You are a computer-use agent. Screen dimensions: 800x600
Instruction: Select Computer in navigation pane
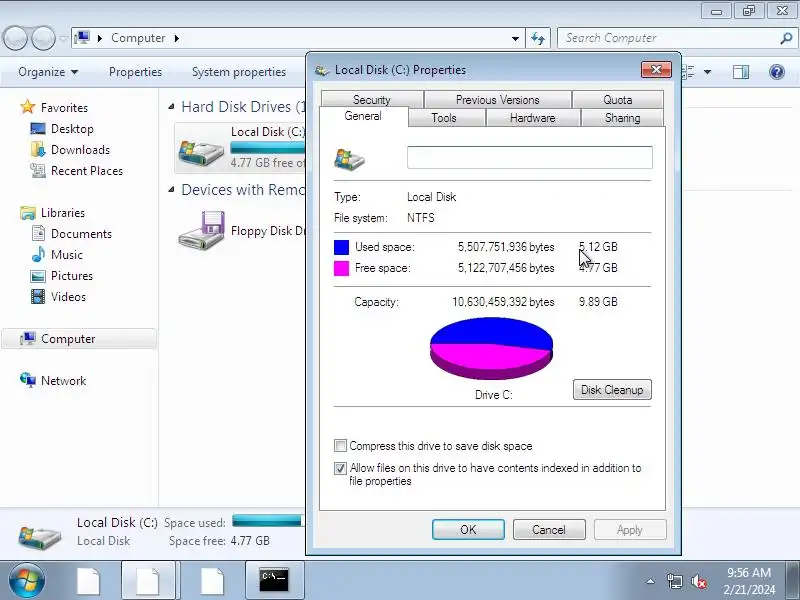79,339
